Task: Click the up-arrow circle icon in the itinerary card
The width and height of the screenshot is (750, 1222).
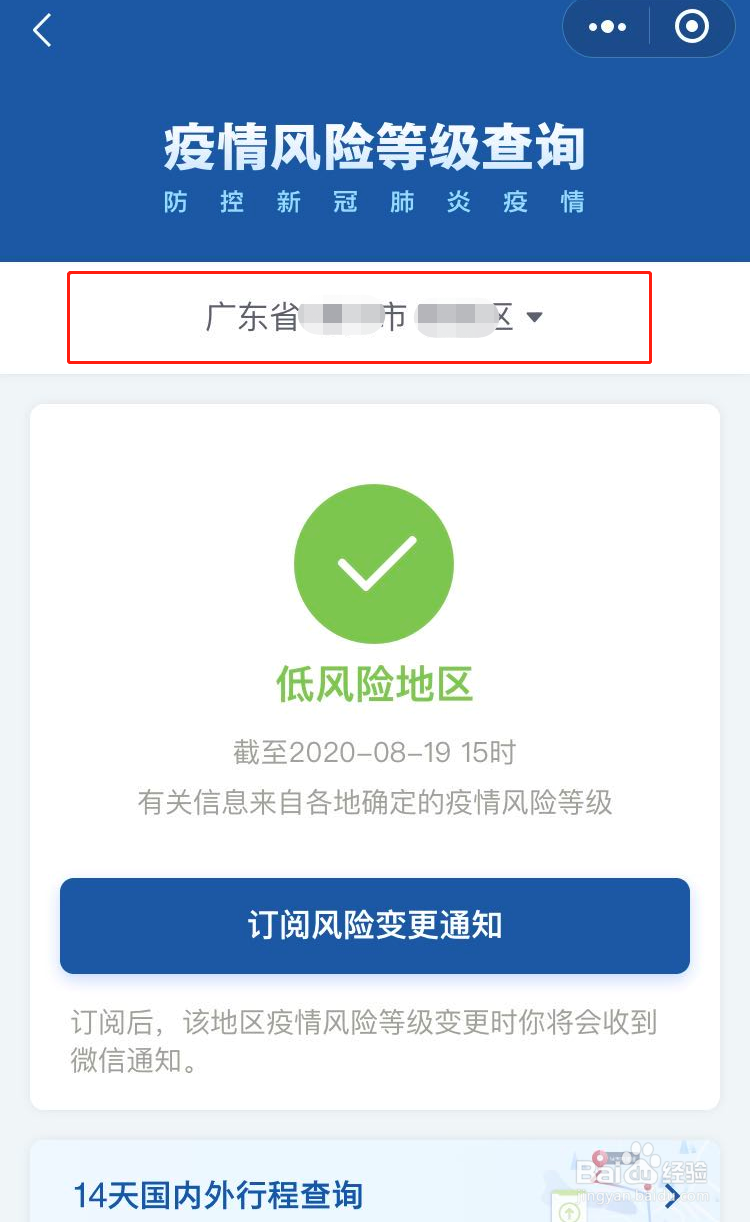Action: 569,1212
